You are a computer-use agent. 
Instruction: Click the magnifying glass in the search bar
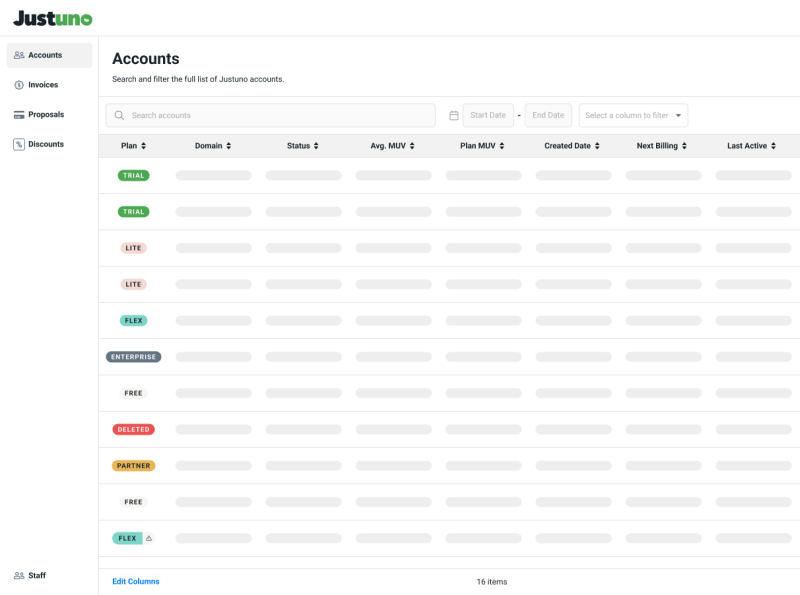pos(118,115)
